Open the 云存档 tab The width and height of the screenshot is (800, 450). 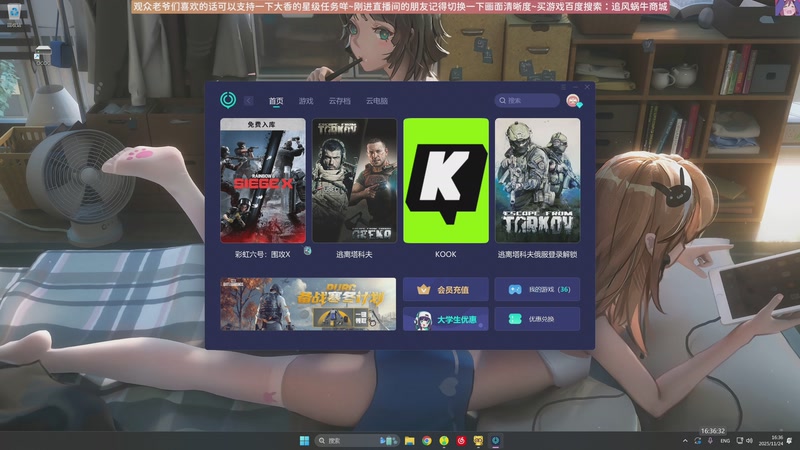[x=340, y=101]
